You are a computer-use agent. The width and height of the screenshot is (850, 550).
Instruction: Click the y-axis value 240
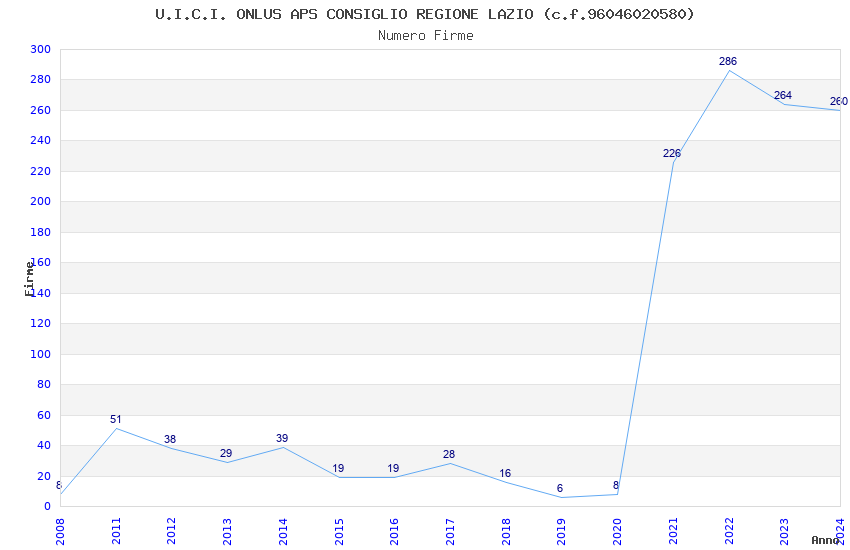point(41,140)
